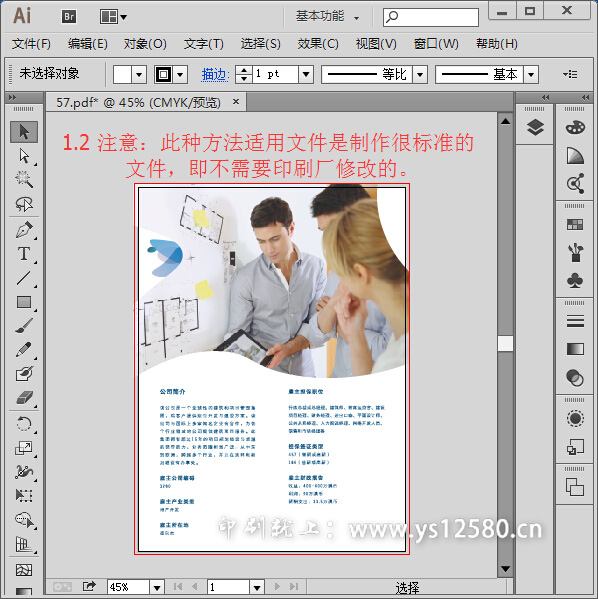Select the Scale tool
598x599 pixels.
pyautogui.click(x=24, y=448)
